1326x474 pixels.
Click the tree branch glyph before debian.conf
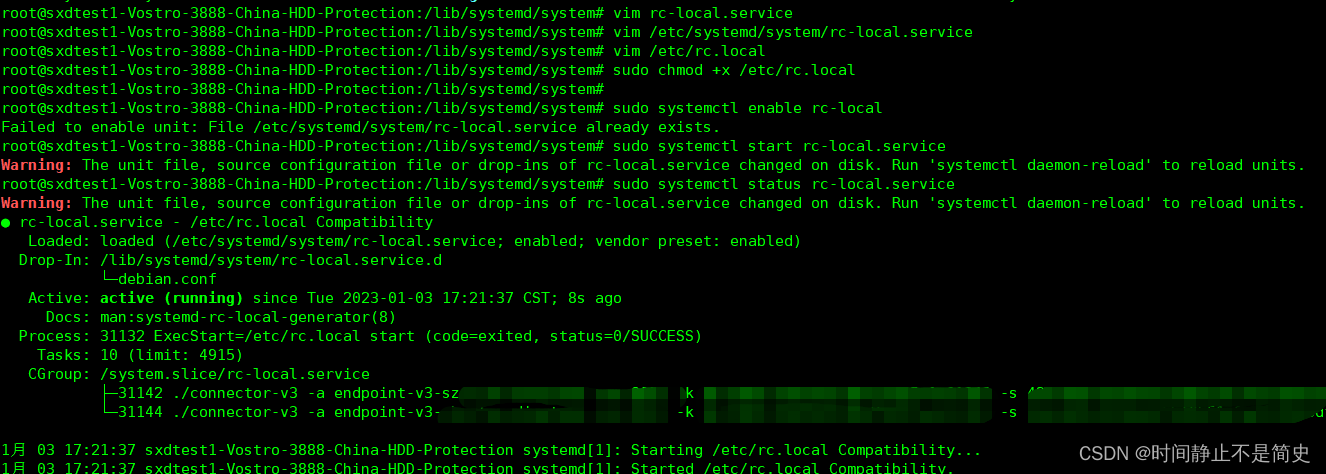pyautogui.click(x=109, y=279)
